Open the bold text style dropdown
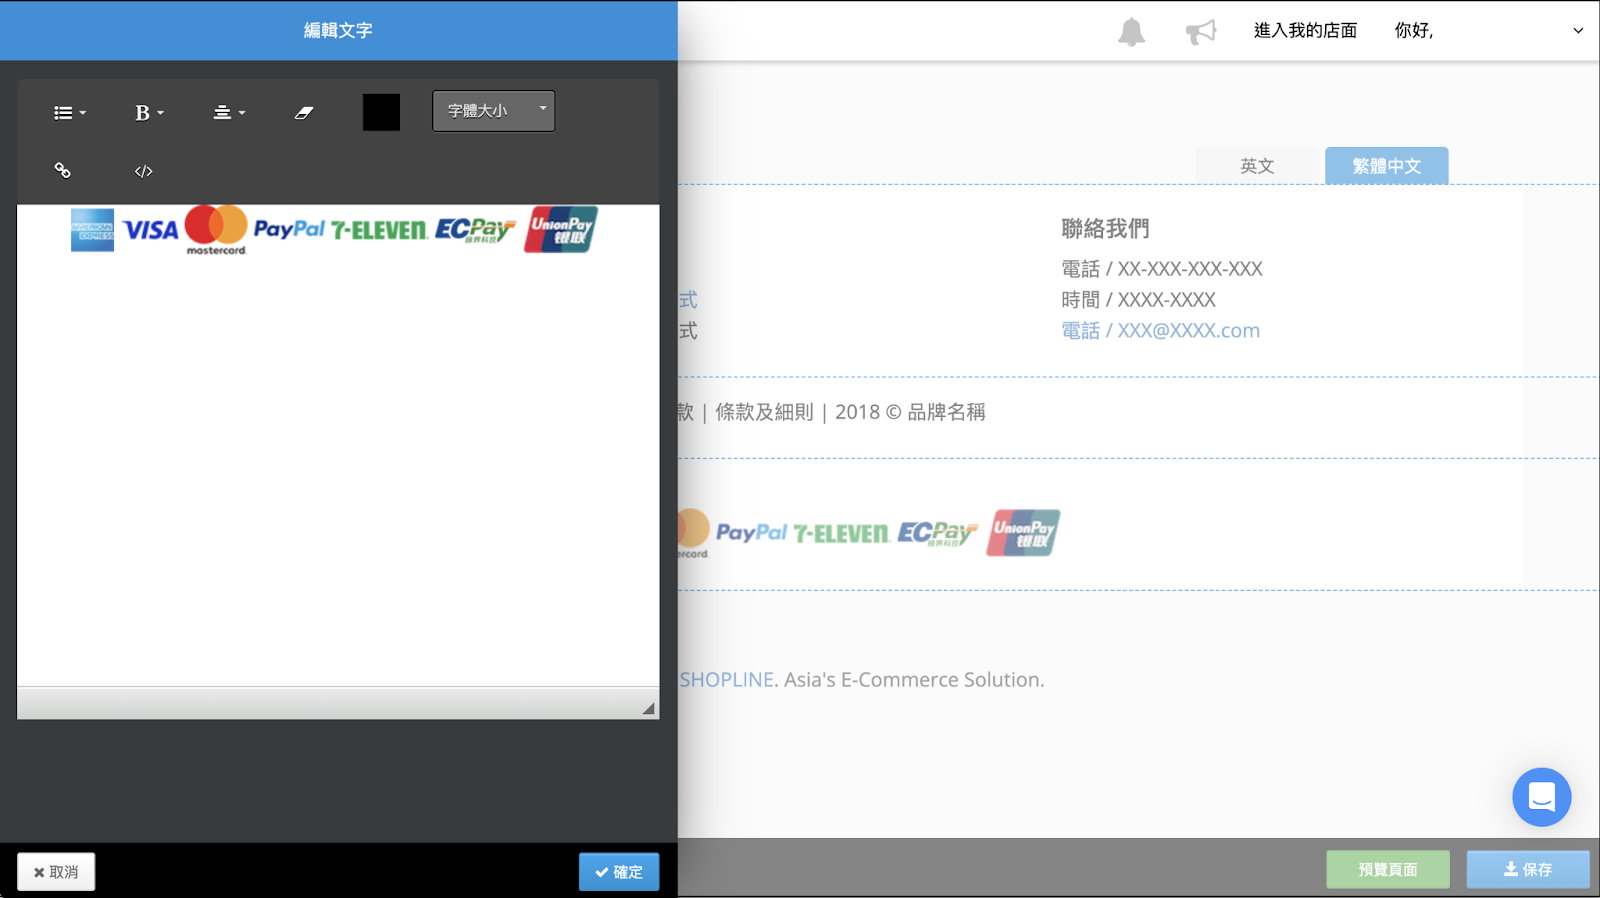 click(149, 113)
